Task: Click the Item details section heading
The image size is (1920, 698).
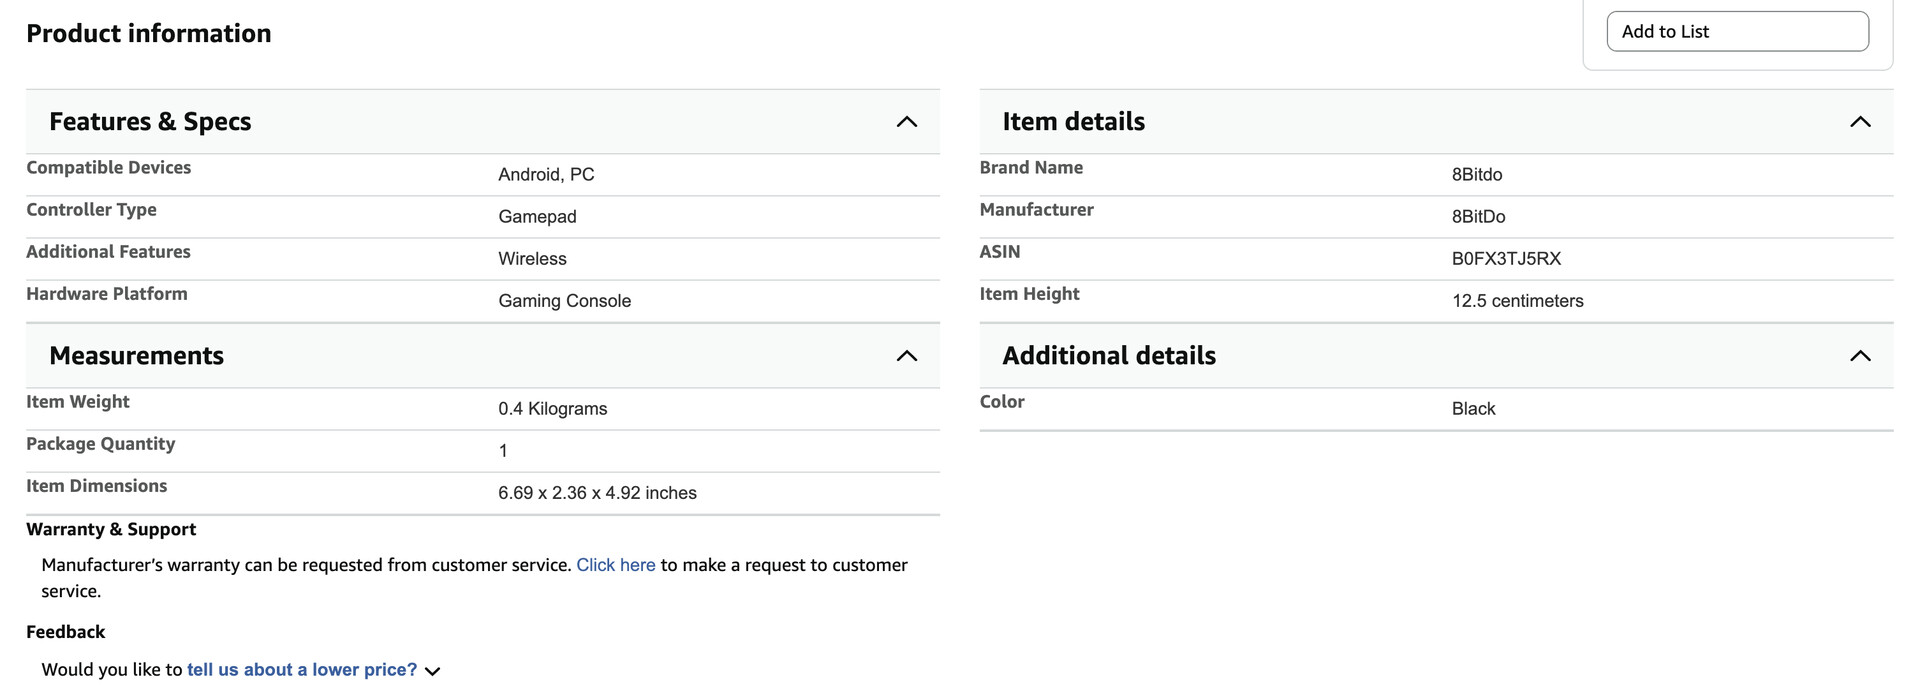Action: pos(1073,122)
